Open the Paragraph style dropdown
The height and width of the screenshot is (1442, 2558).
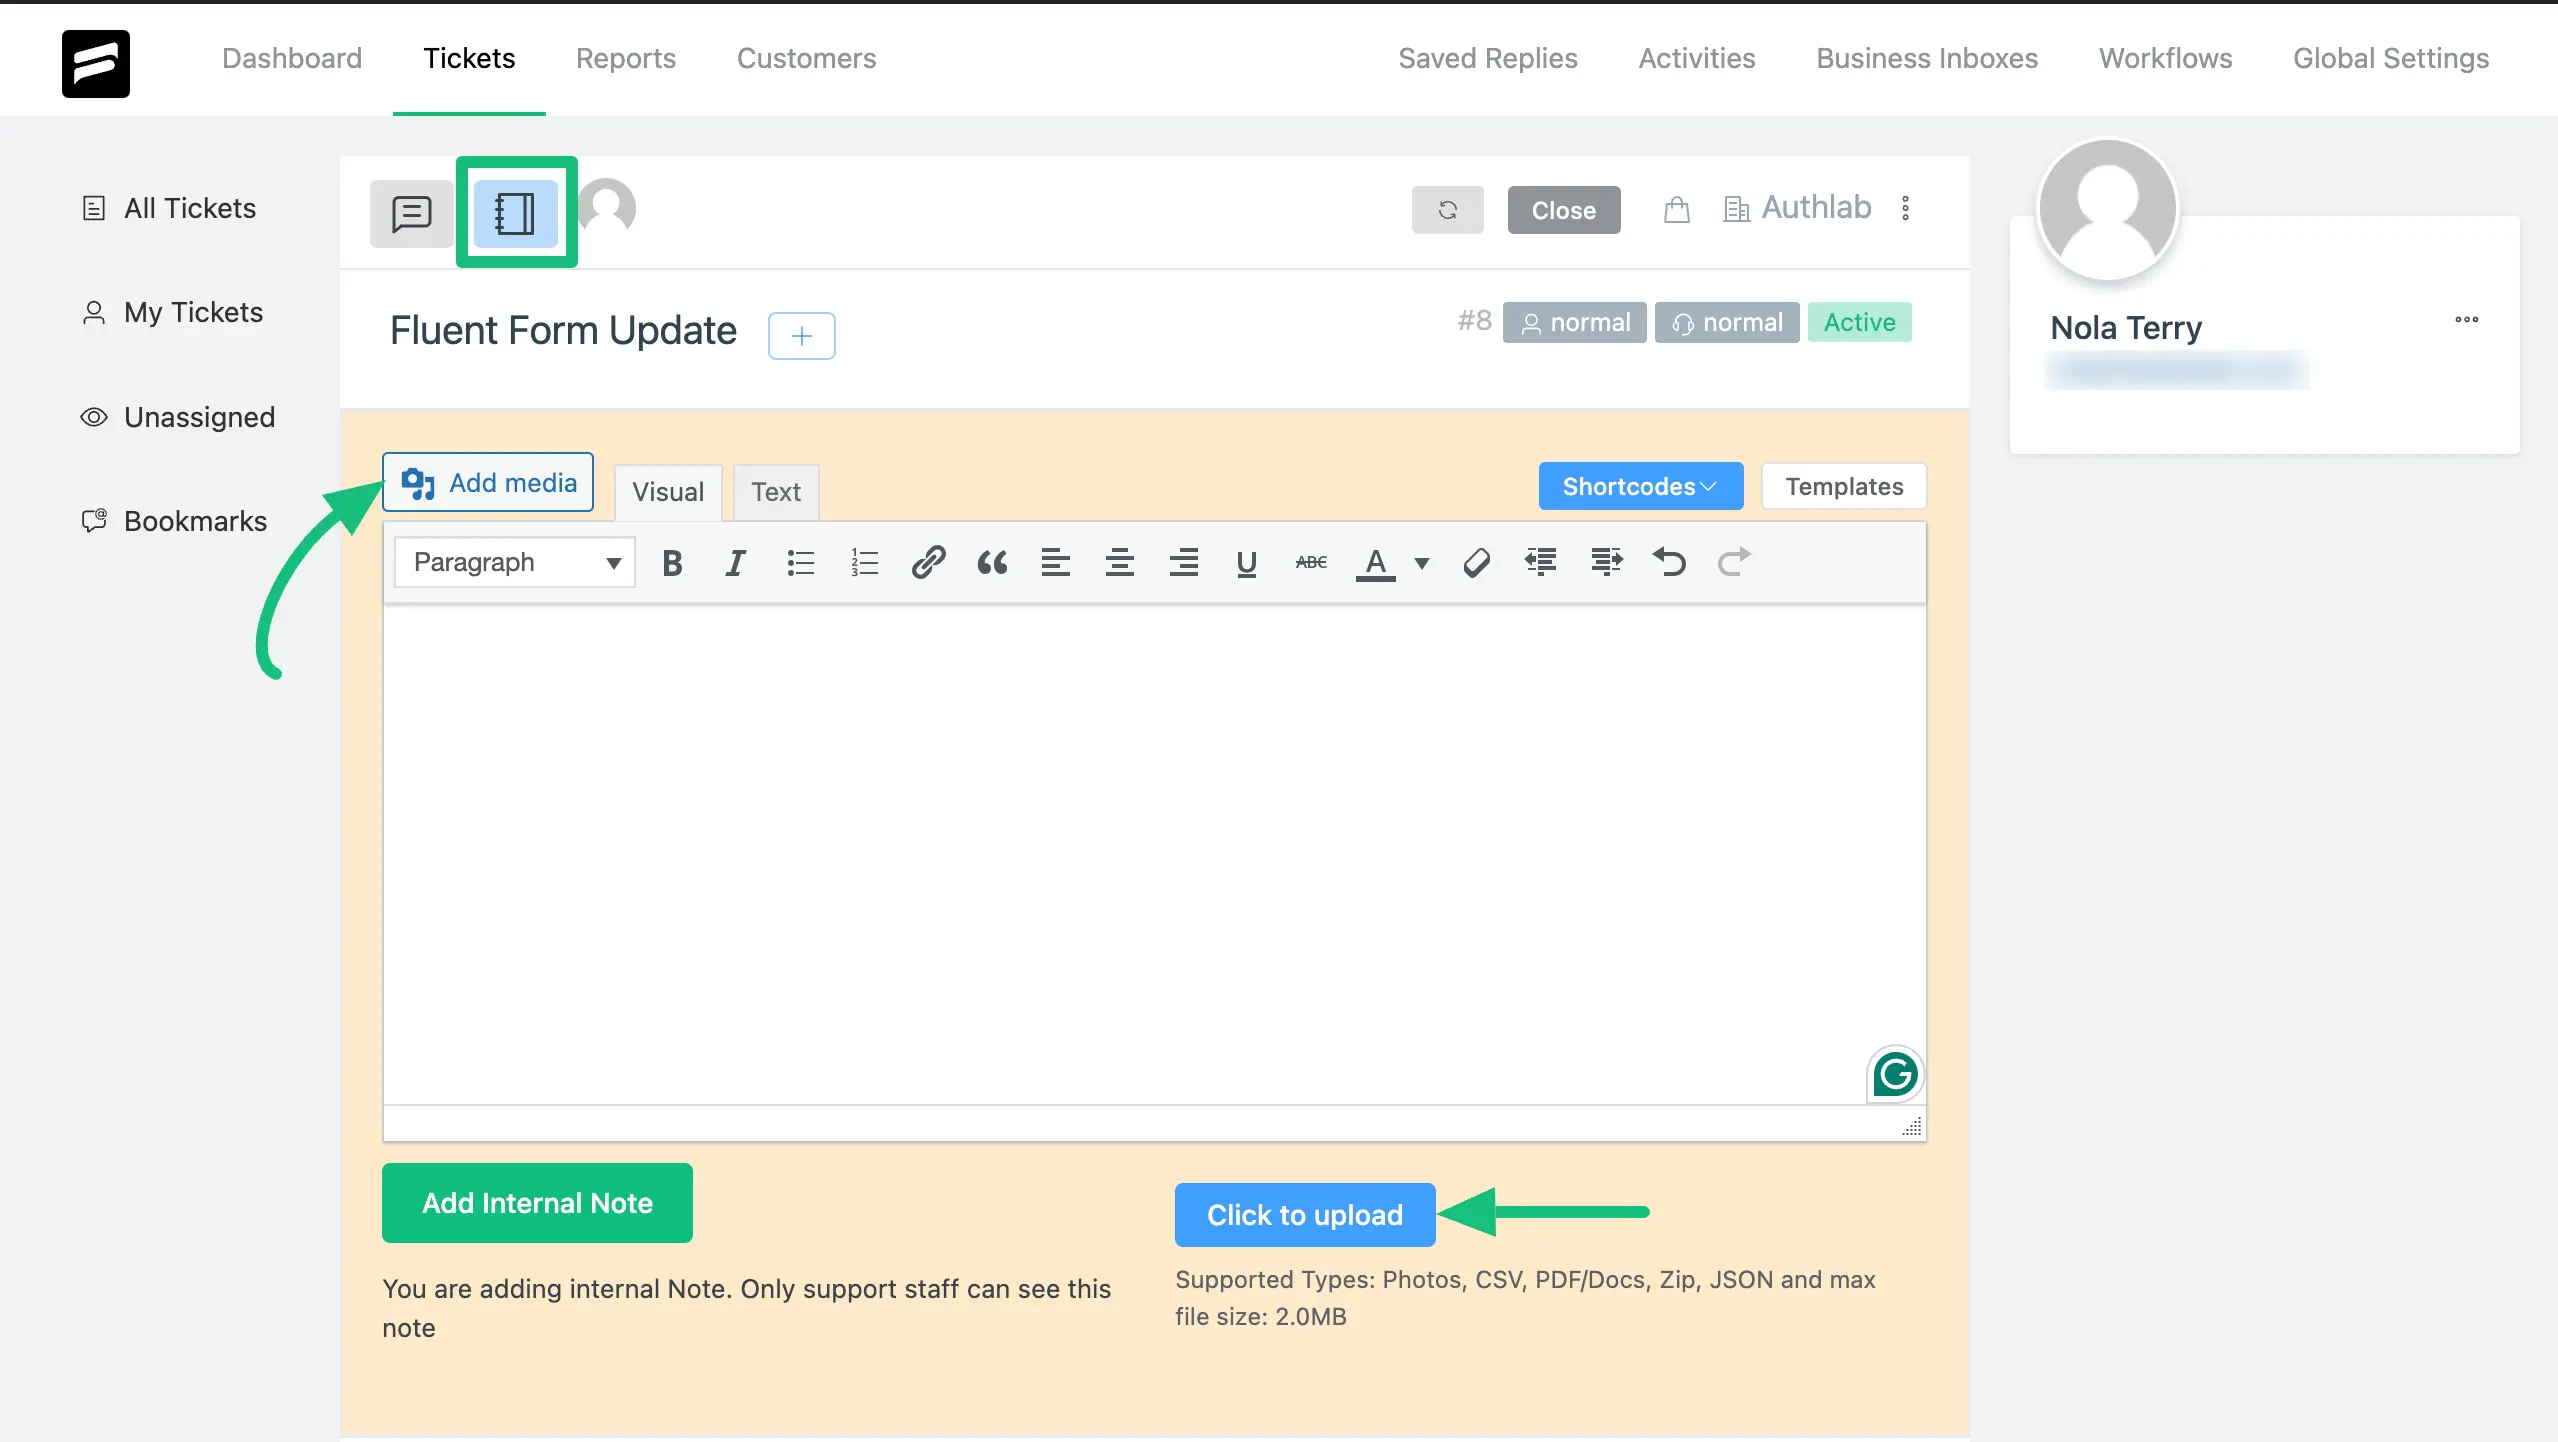[x=511, y=562]
